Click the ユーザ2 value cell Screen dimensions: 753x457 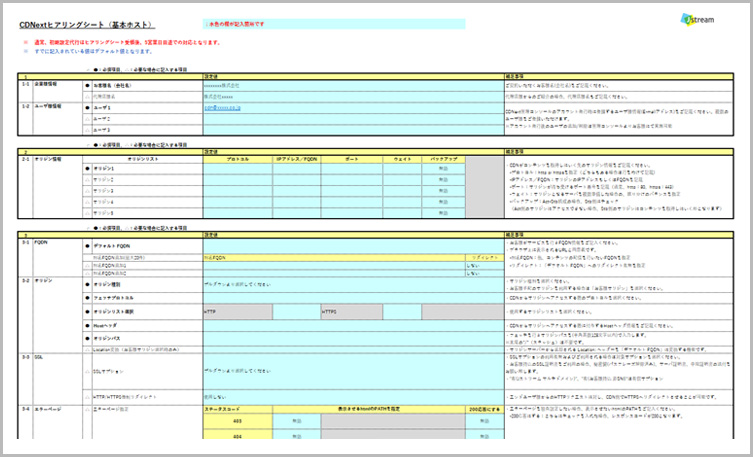point(353,119)
